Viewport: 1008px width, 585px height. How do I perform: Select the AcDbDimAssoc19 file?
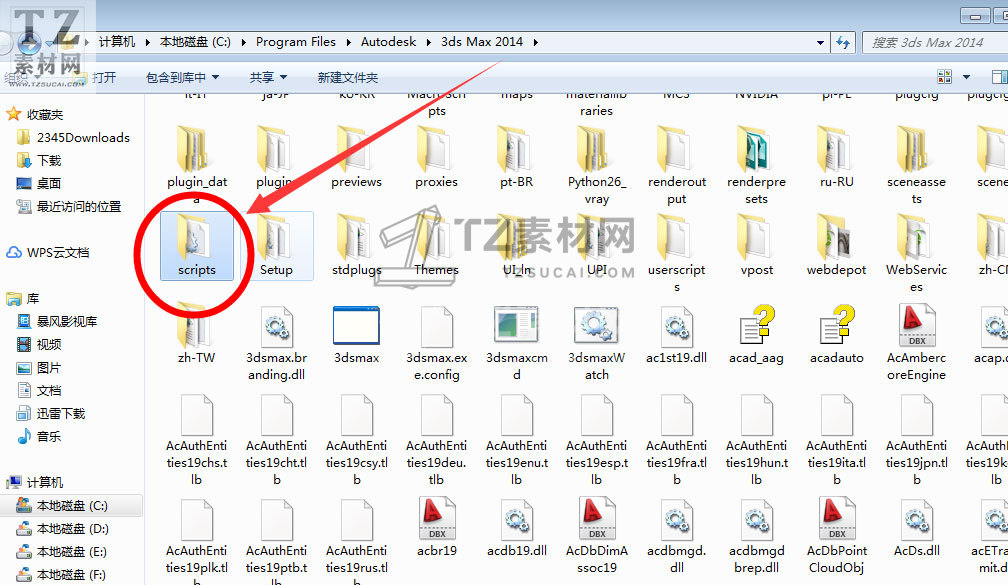tap(597, 536)
